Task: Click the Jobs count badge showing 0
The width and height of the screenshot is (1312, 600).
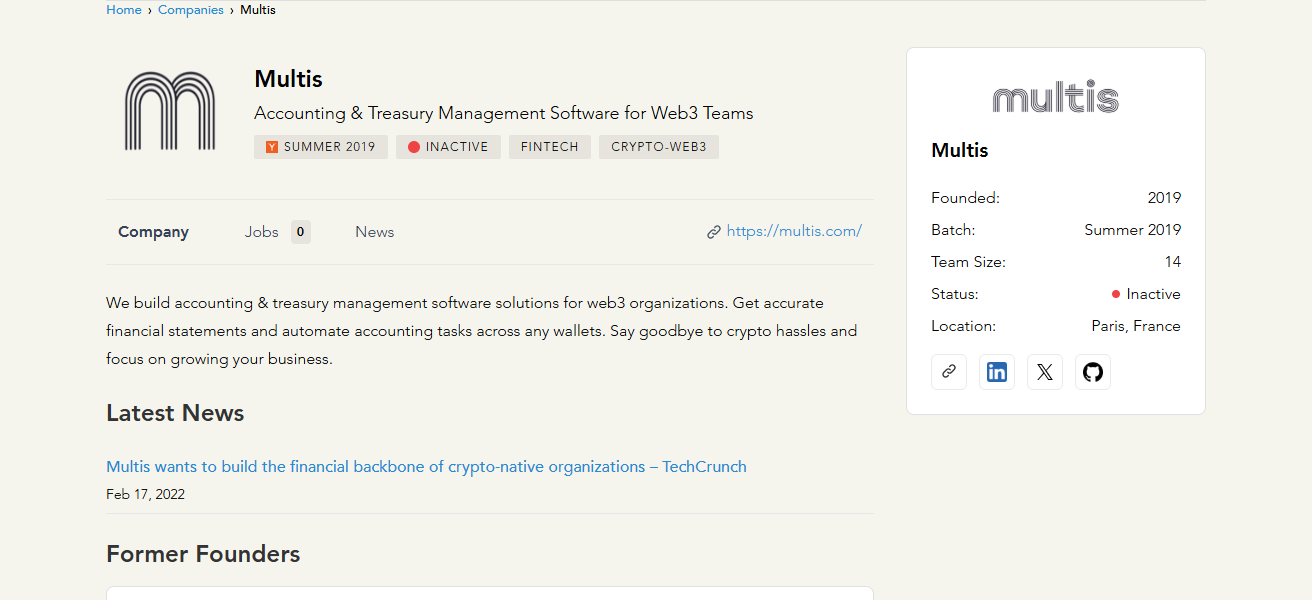Action: click(x=301, y=232)
